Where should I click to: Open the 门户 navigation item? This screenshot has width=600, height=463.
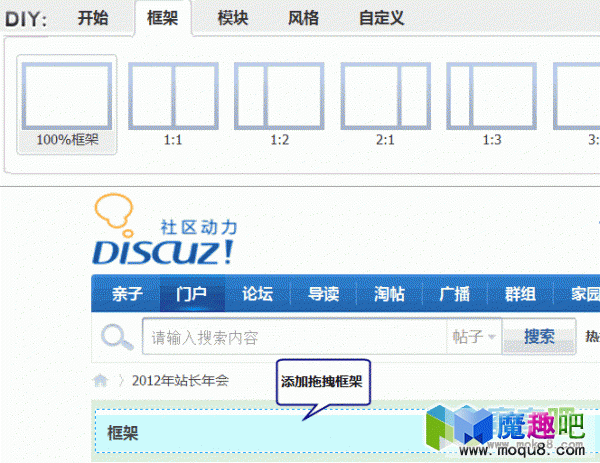(x=192, y=294)
